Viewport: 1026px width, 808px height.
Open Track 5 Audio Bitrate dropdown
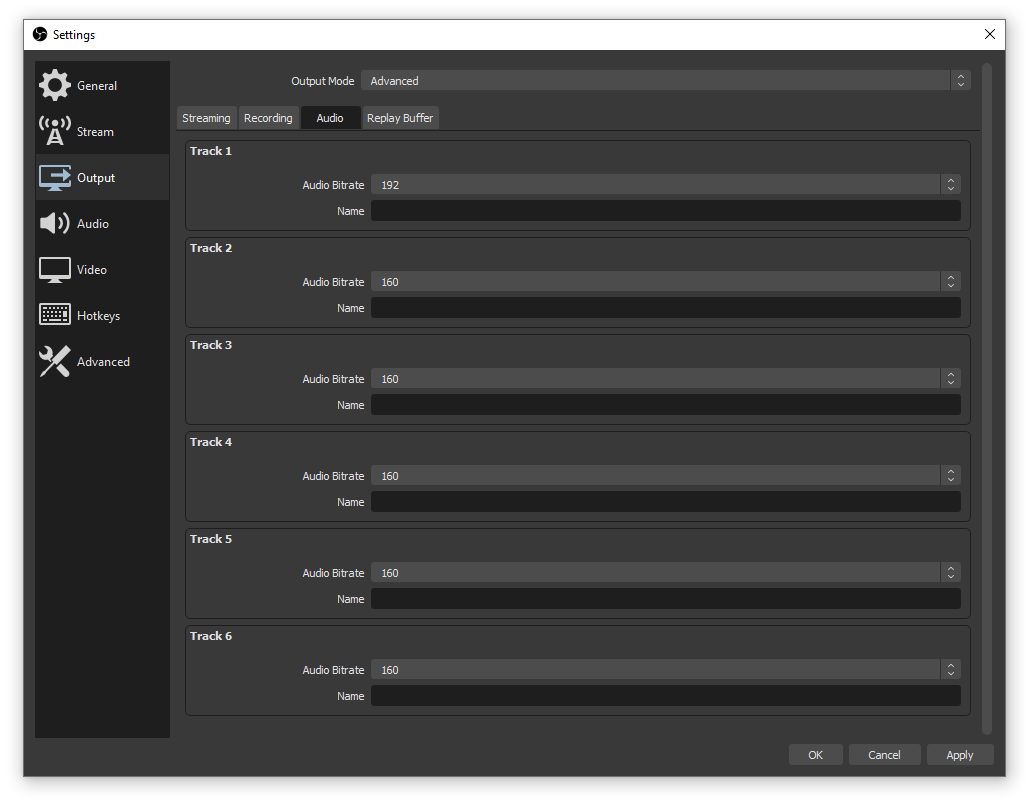(665, 572)
